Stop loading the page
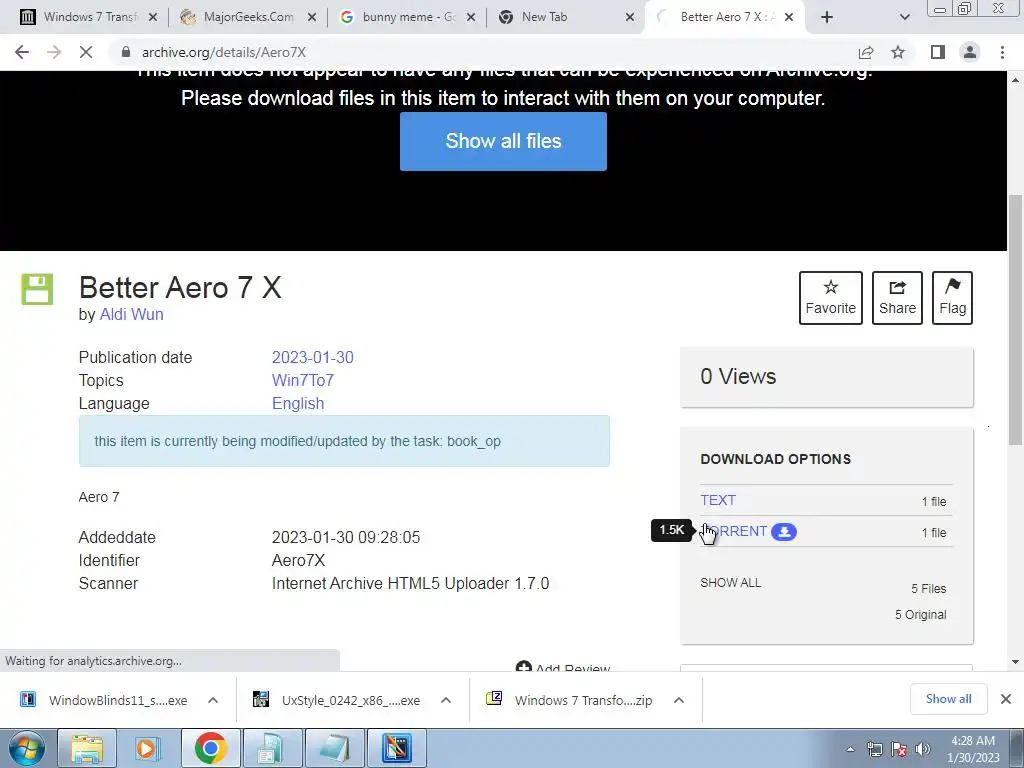Viewport: 1024px width, 768px height. click(x=86, y=52)
